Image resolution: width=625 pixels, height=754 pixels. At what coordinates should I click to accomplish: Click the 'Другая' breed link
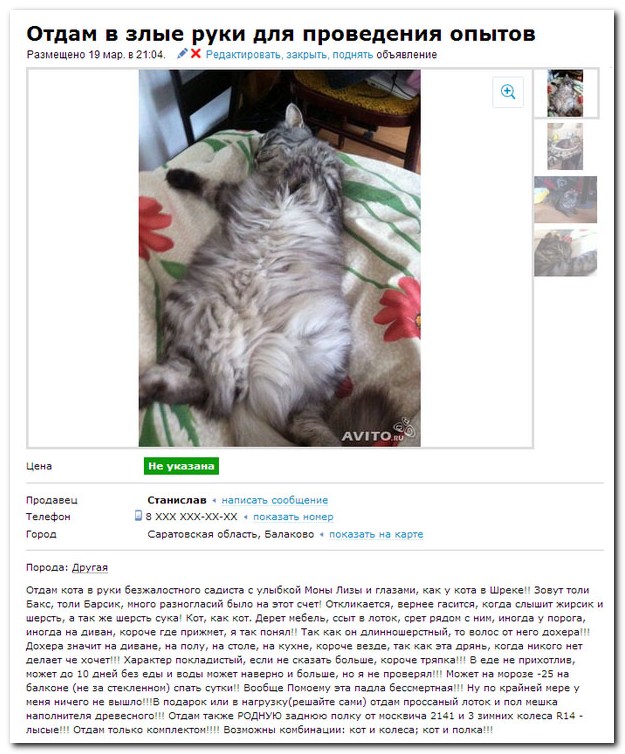point(90,568)
